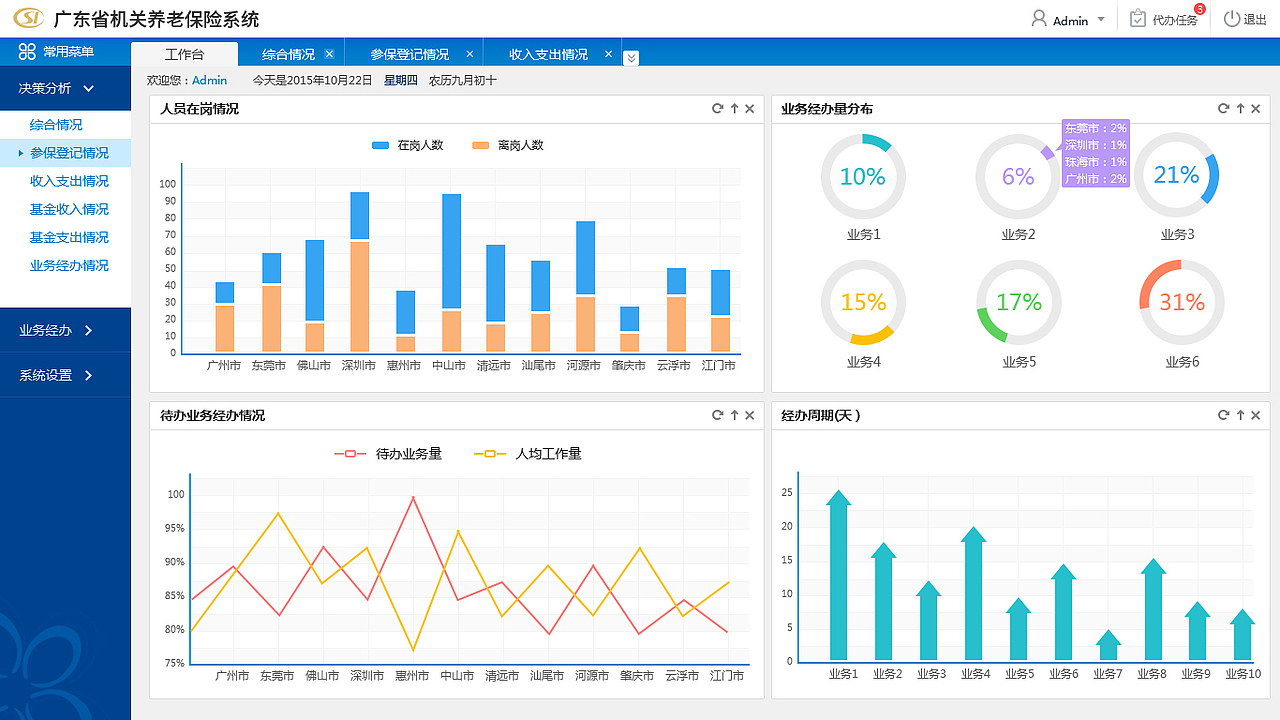Open 综合情况 in the sidebar
The image size is (1280, 720).
56,125
